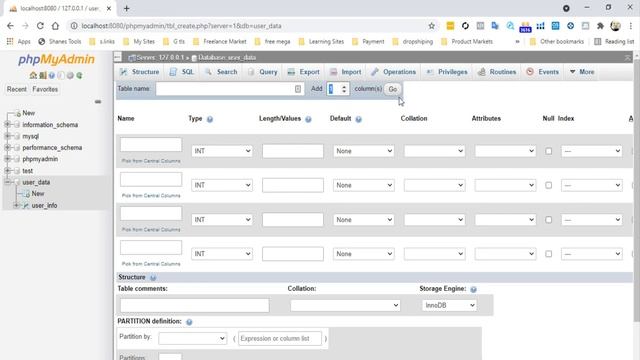Open the Privileges tab

[447, 72]
